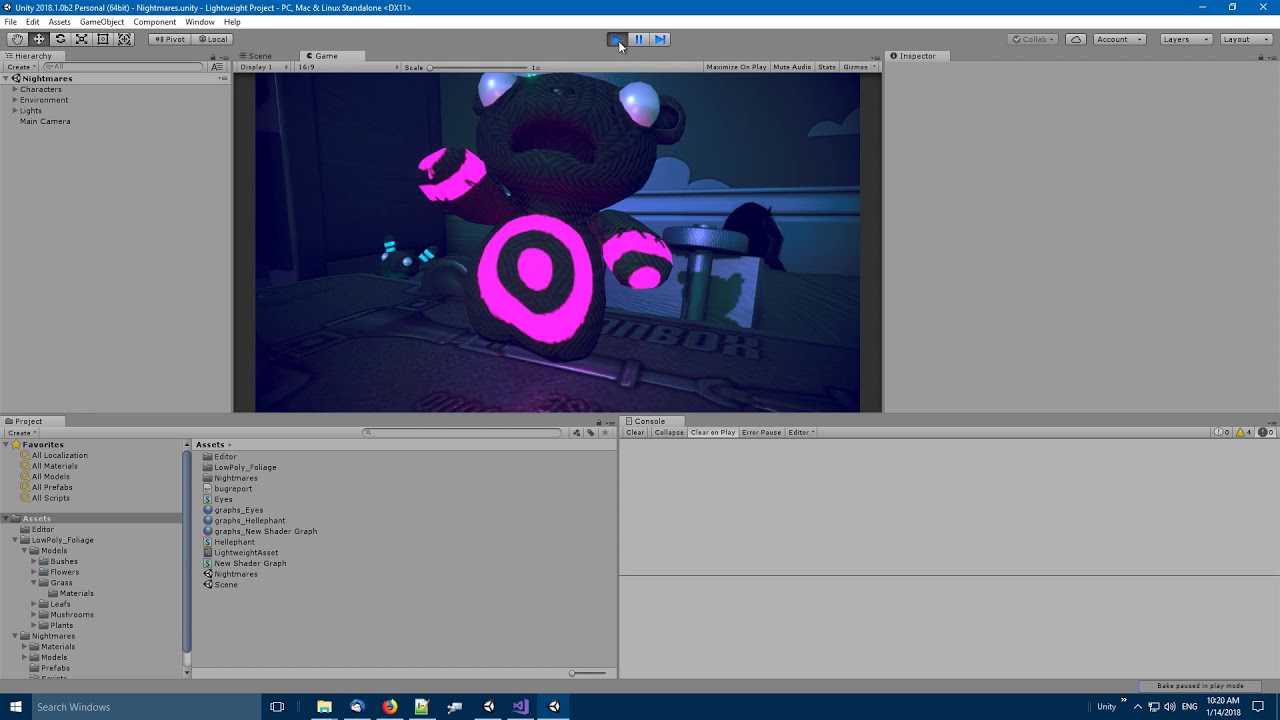1280x720 pixels.
Task: Clear the console
Action: point(635,432)
